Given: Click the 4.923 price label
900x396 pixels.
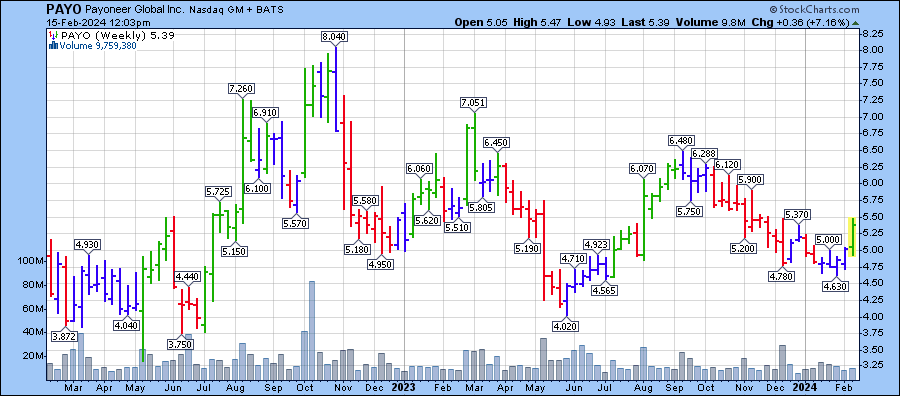Looking at the screenshot, I should pyautogui.click(x=598, y=244).
